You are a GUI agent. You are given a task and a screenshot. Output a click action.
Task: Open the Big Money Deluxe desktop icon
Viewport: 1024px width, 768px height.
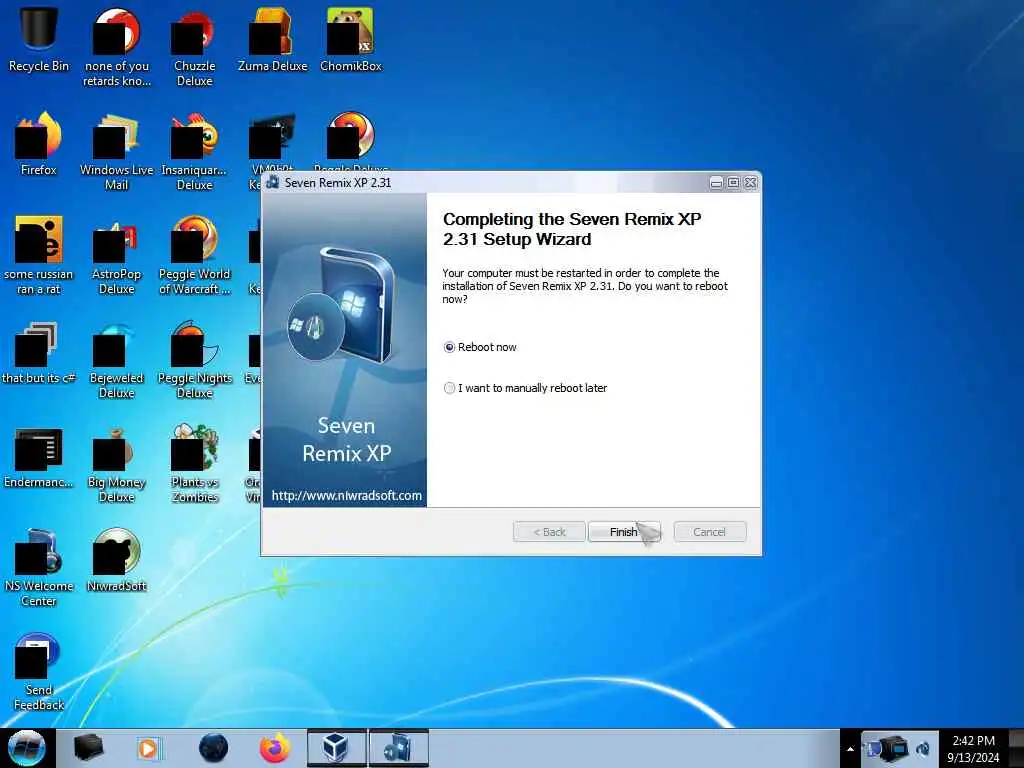coord(116,463)
